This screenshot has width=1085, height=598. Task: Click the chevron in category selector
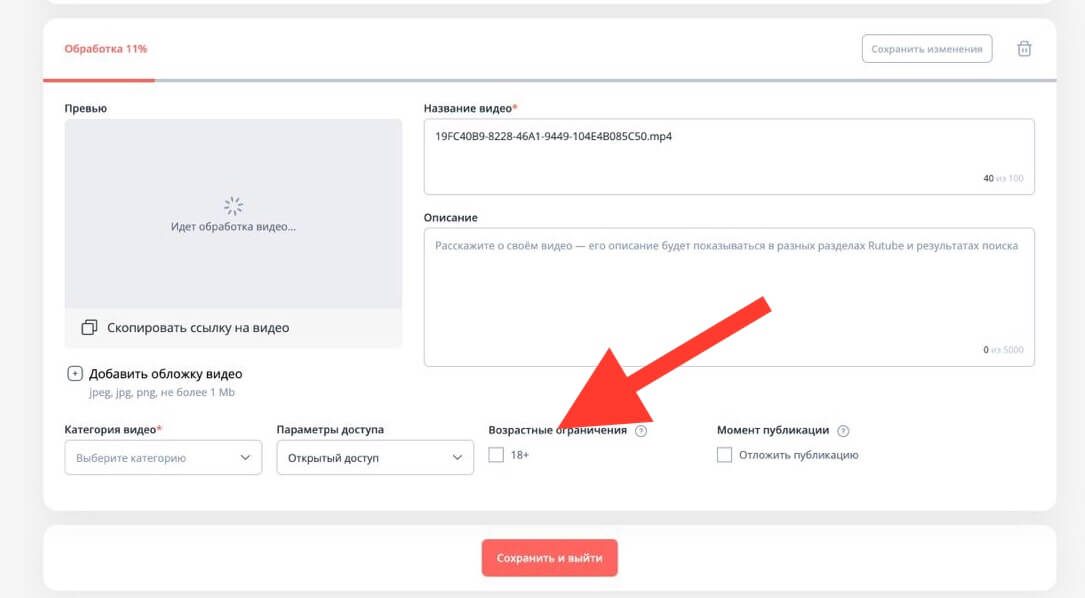click(x=246, y=458)
